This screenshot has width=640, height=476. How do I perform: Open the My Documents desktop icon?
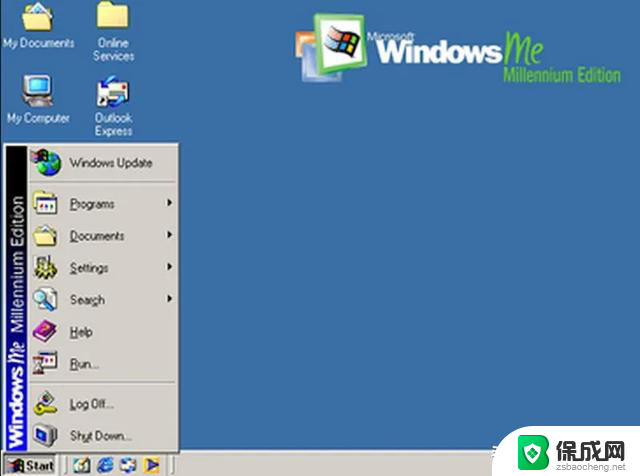coord(38,16)
